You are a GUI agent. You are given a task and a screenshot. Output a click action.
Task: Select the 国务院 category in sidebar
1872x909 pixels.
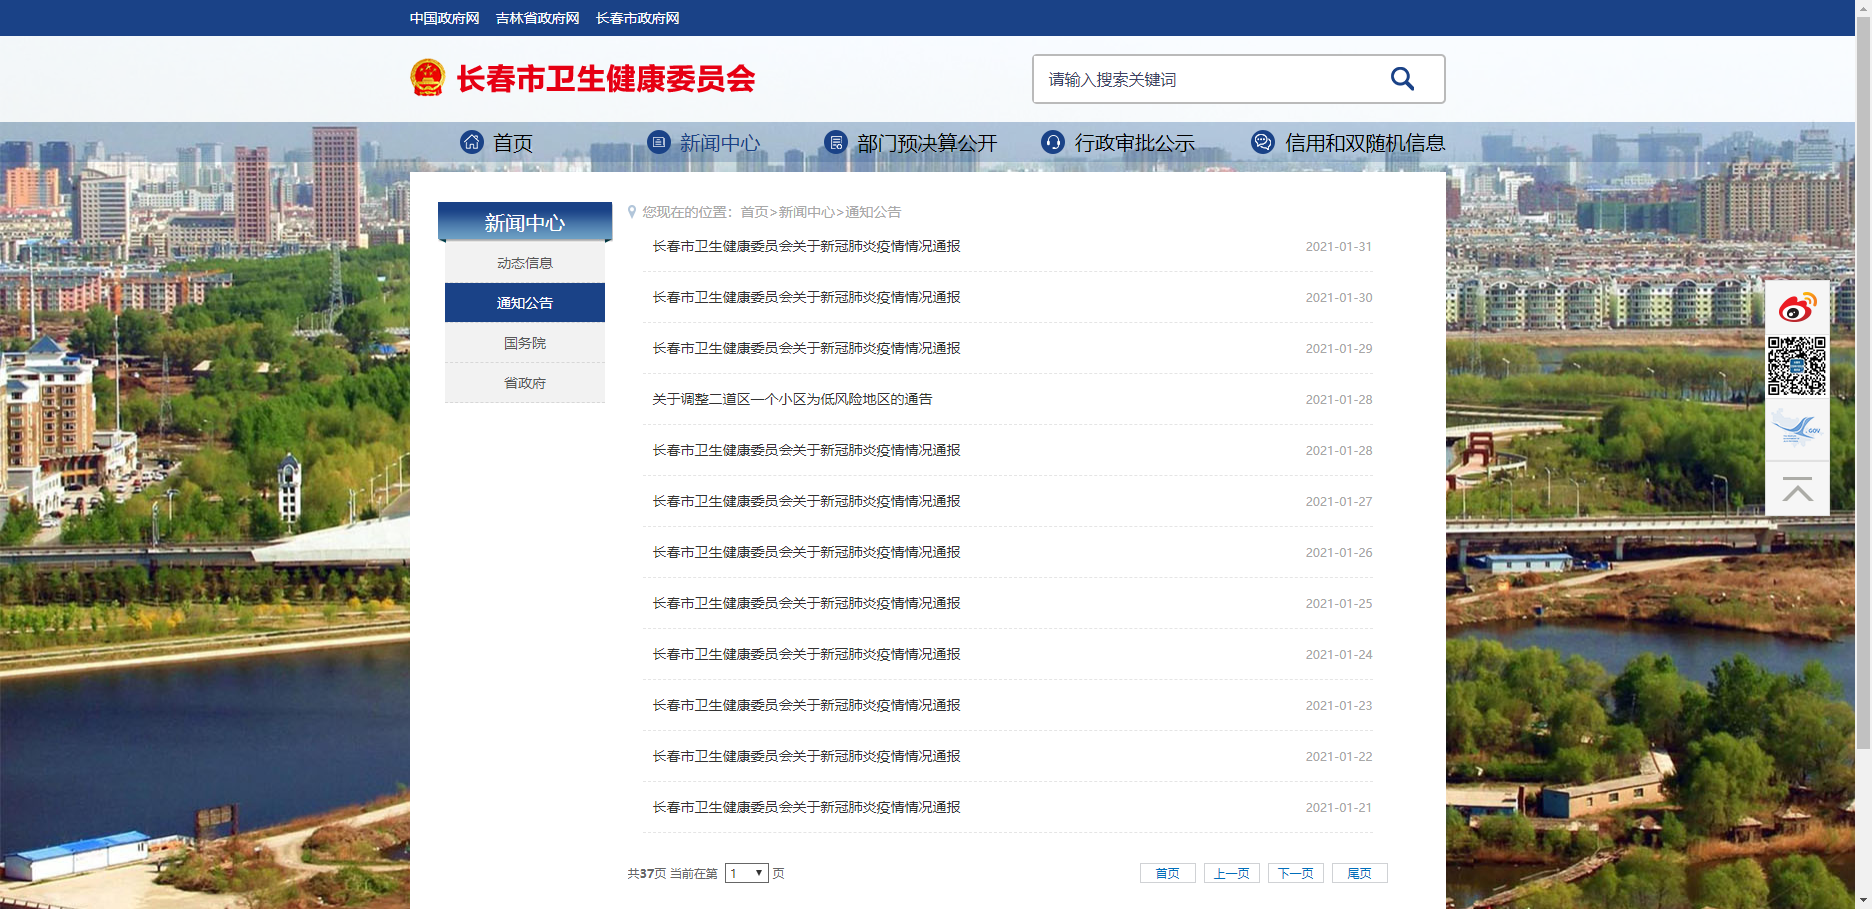[x=524, y=342]
